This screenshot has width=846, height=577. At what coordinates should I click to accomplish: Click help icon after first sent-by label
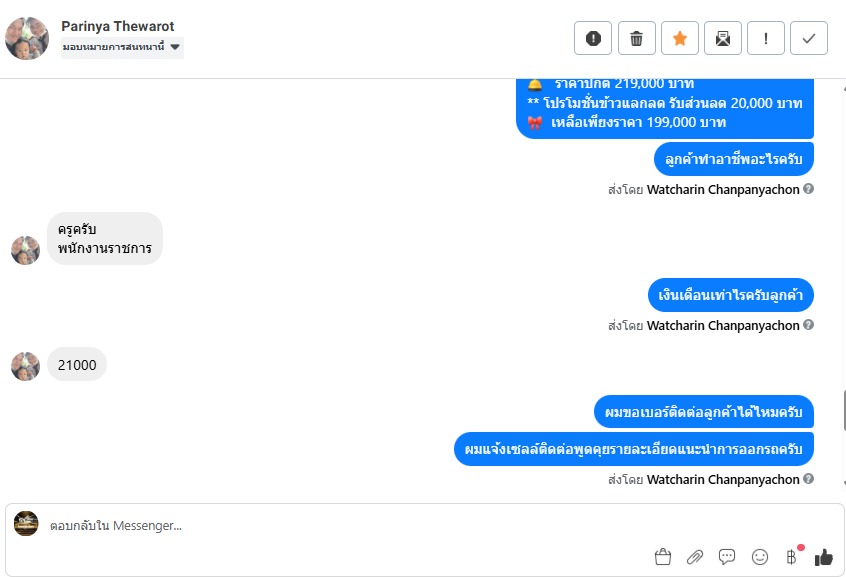coord(808,189)
